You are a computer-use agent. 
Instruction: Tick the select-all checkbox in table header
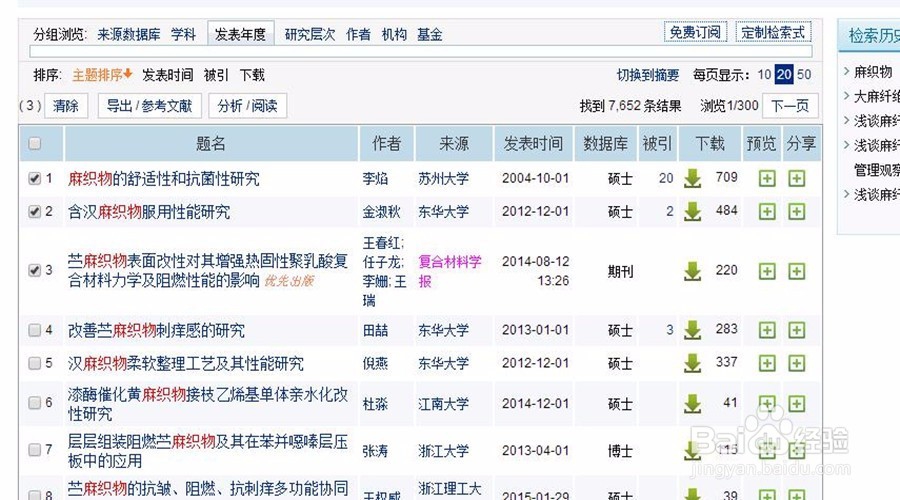[x=34, y=143]
